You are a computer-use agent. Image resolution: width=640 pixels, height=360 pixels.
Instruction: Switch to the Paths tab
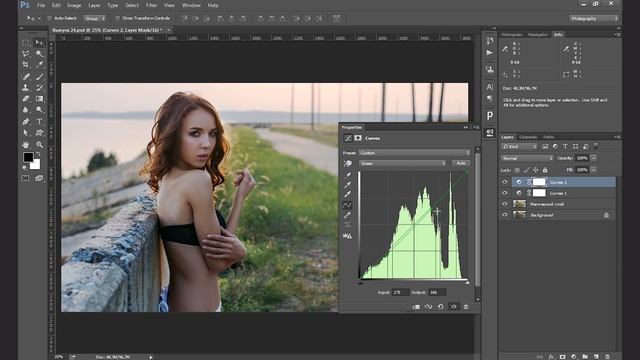coord(549,137)
